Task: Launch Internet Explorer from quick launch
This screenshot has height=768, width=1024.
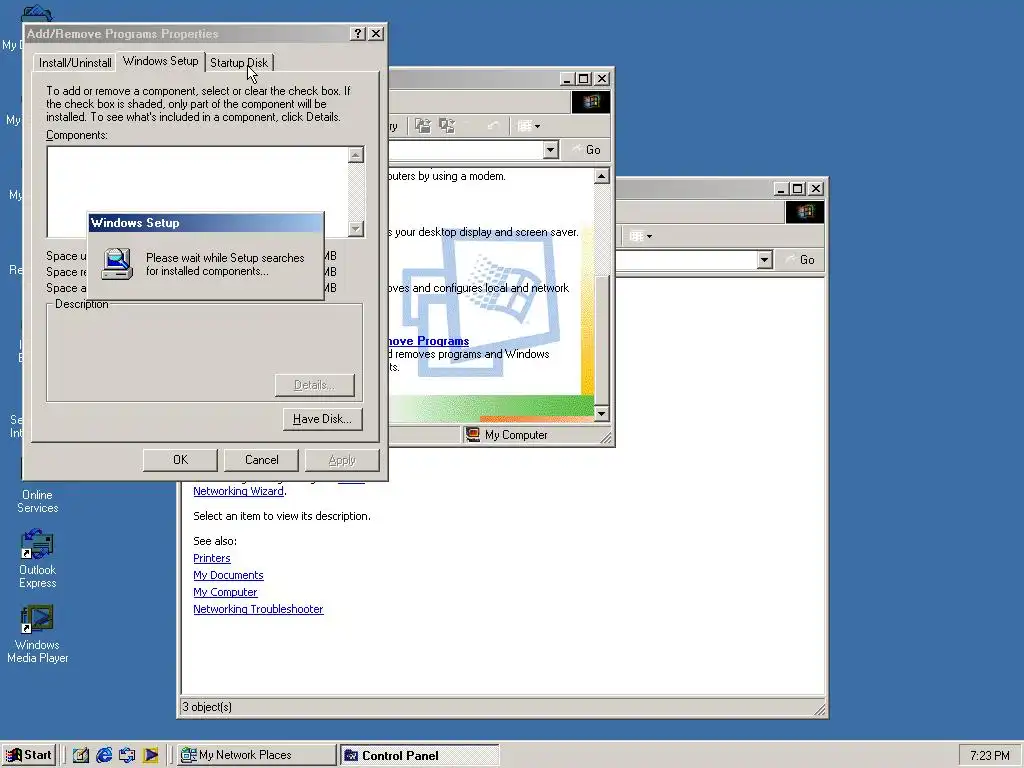Action: coord(104,755)
